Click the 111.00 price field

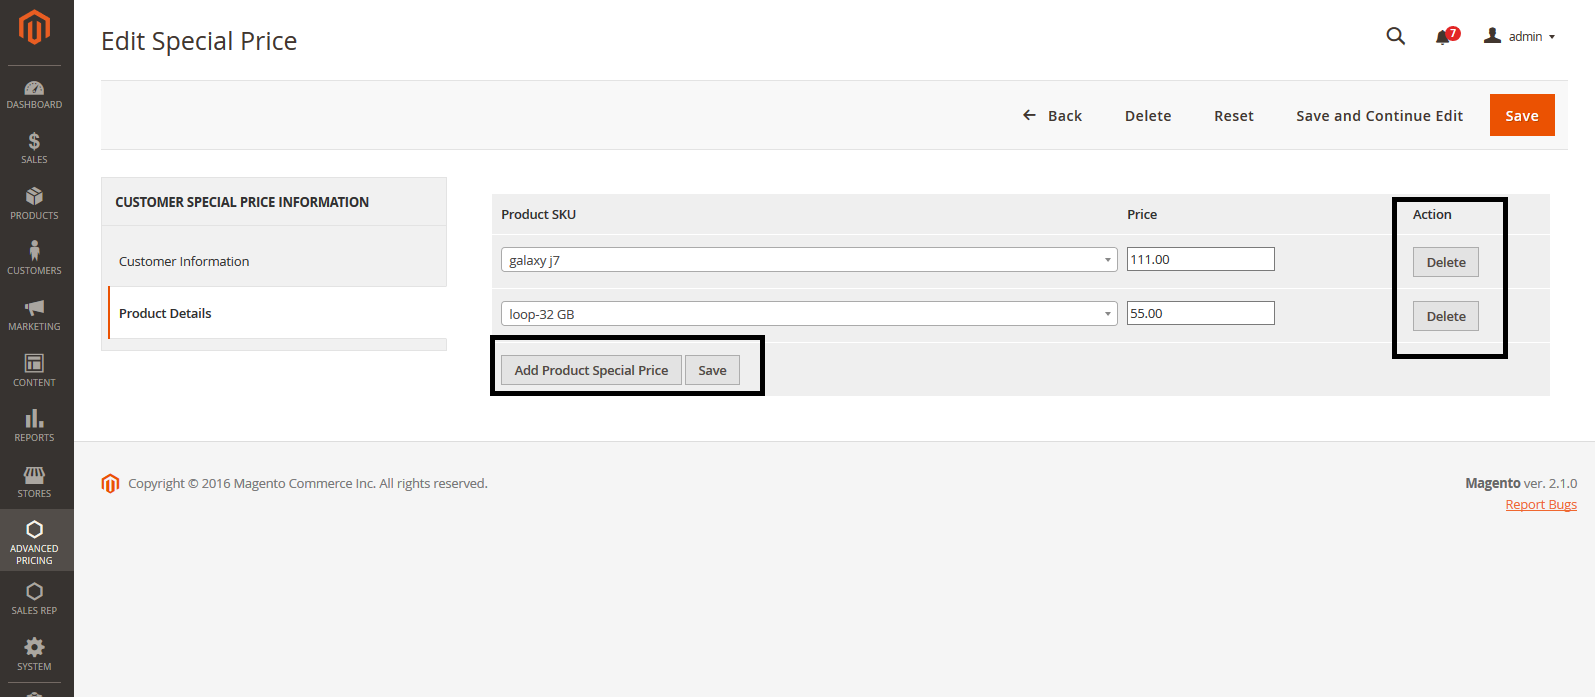[1201, 259]
